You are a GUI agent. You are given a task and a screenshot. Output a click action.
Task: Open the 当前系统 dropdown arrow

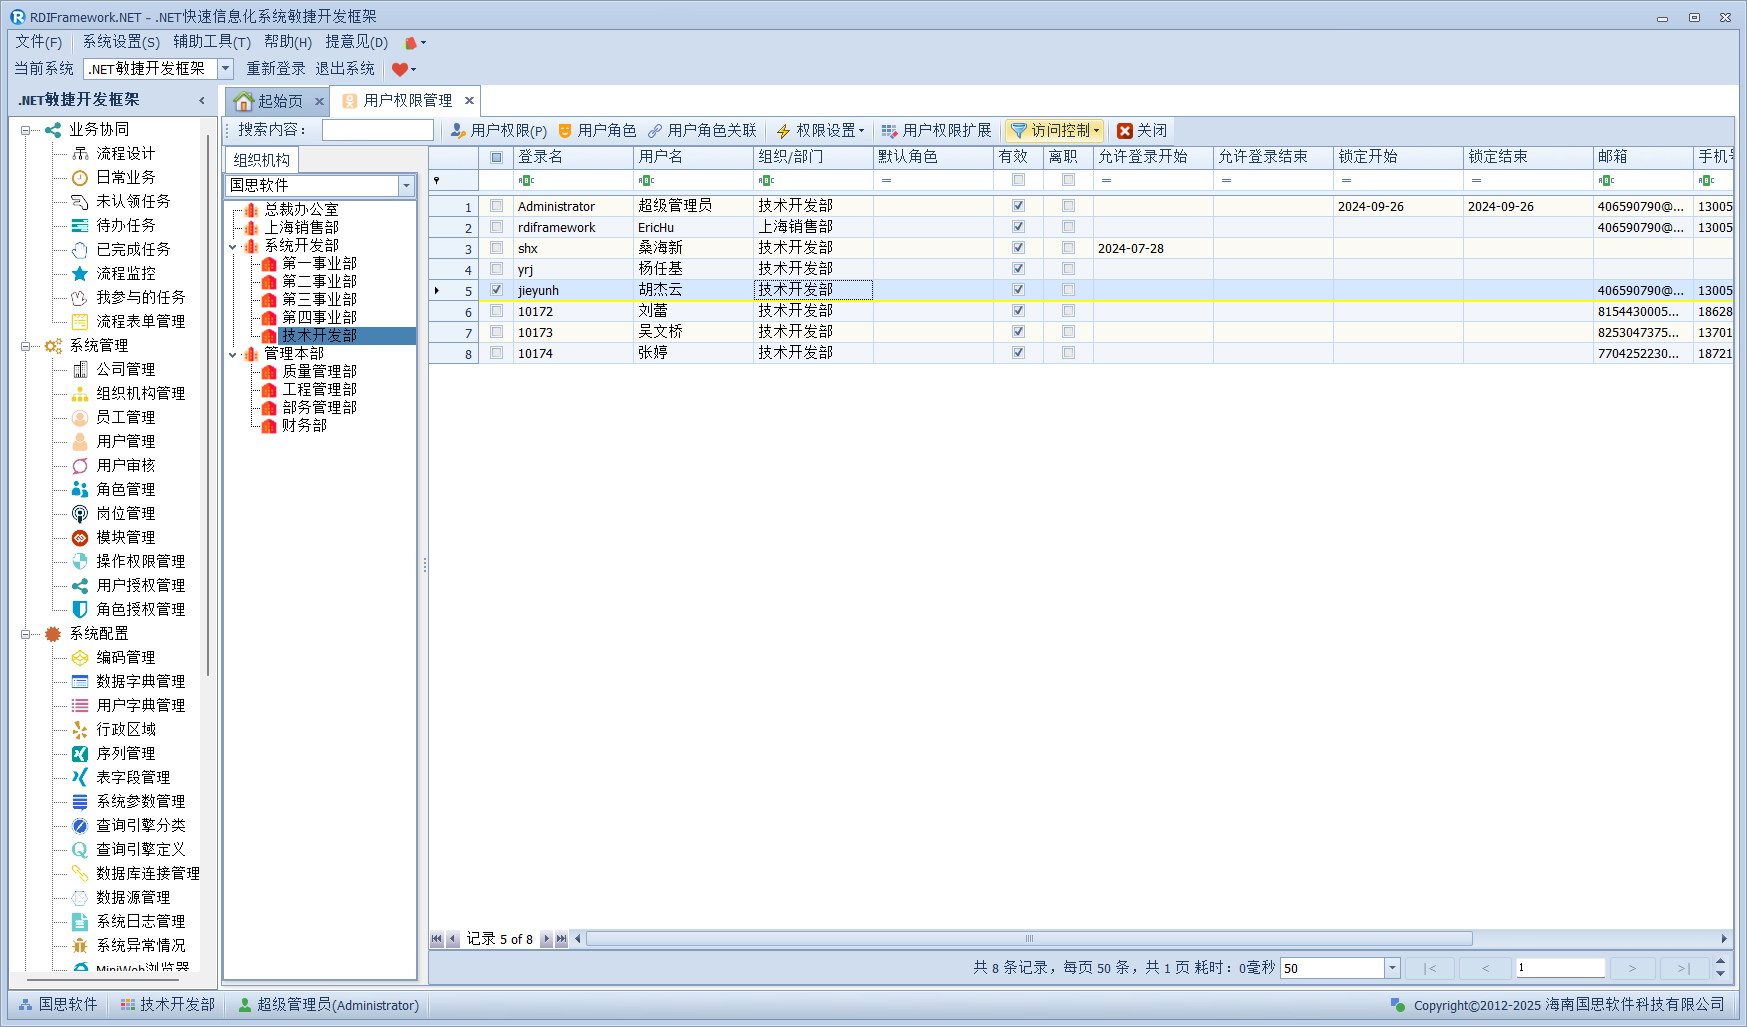[225, 69]
